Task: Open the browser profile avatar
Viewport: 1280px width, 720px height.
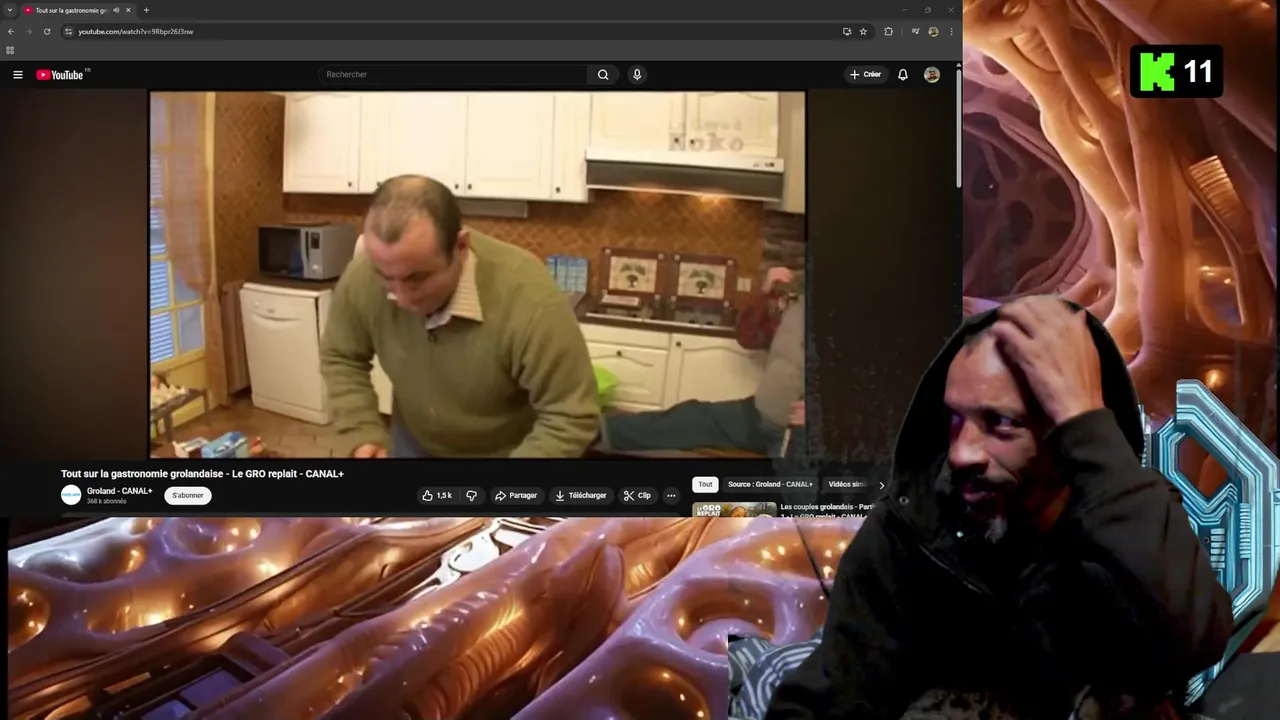Action: click(x=933, y=31)
